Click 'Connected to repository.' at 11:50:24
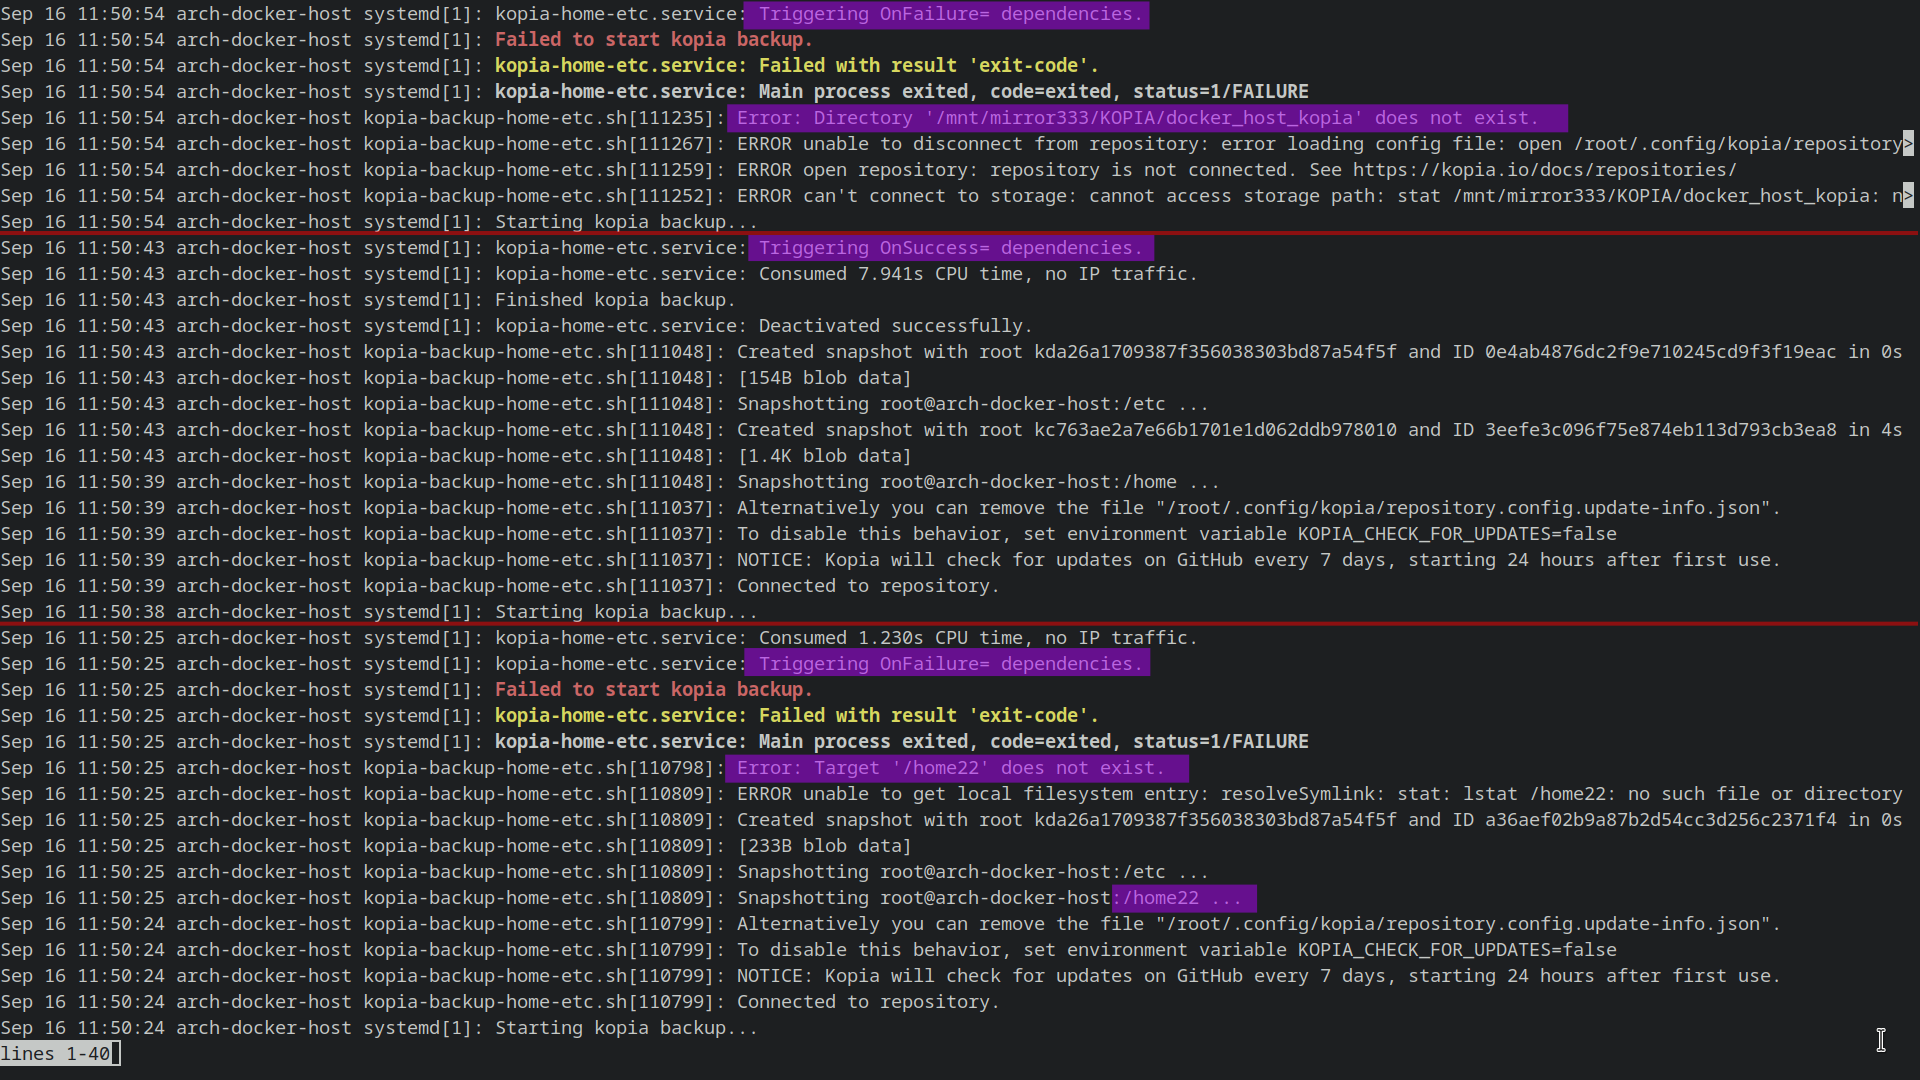1920x1080 pixels. pyautogui.click(x=868, y=1002)
